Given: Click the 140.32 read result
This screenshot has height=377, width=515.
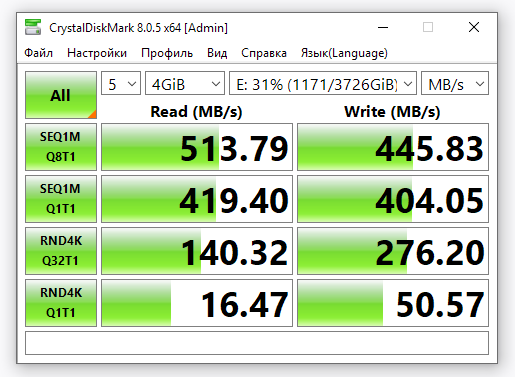Looking at the screenshot, I should click(197, 251).
